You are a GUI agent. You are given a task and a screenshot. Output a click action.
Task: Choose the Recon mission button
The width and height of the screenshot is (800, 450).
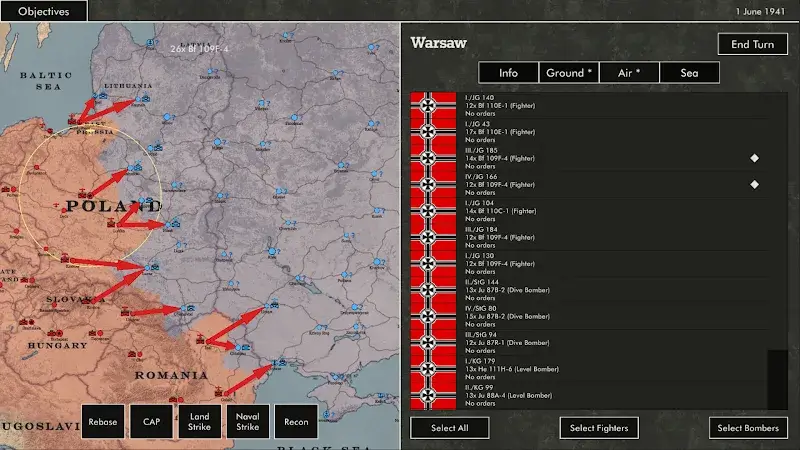tap(295, 422)
